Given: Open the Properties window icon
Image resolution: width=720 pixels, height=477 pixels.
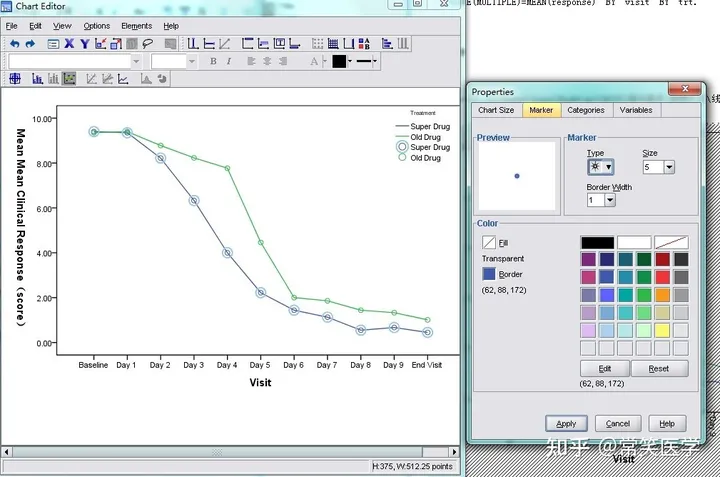Looking at the screenshot, I should [53, 44].
